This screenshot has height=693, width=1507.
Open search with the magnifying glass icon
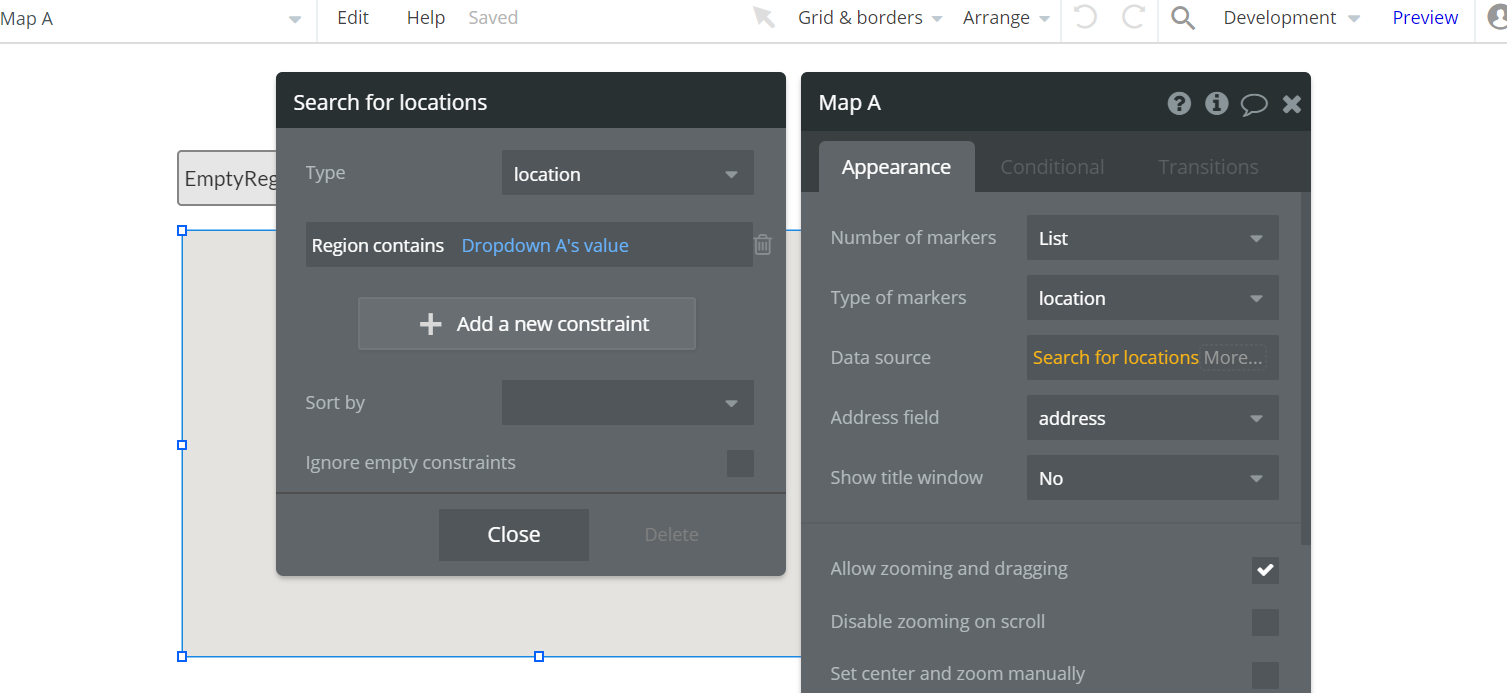click(1183, 18)
